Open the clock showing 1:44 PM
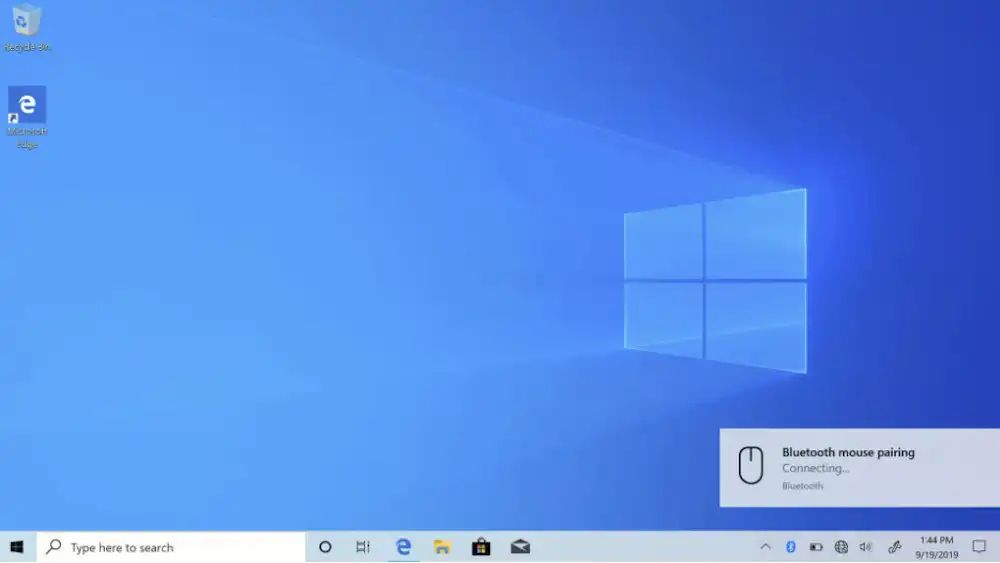The height and width of the screenshot is (563, 1000). (937, 547)
